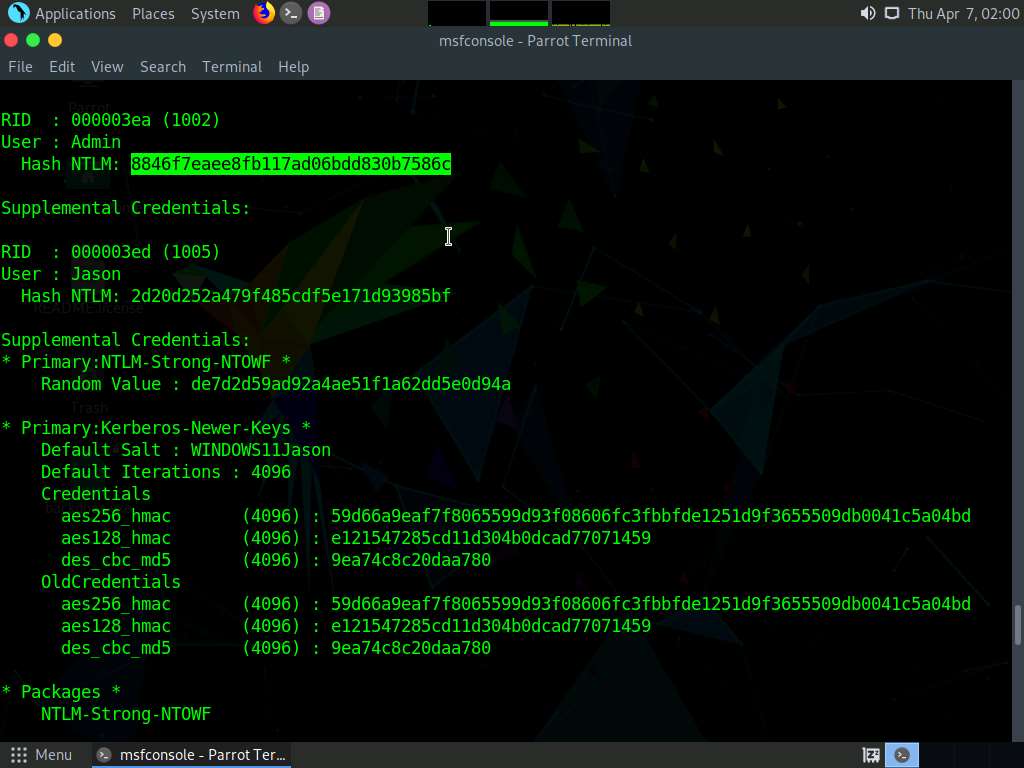This screenshot has width=1024, height=768.
Task: Launch Firefox from the top panel
Action: (264, 13)
